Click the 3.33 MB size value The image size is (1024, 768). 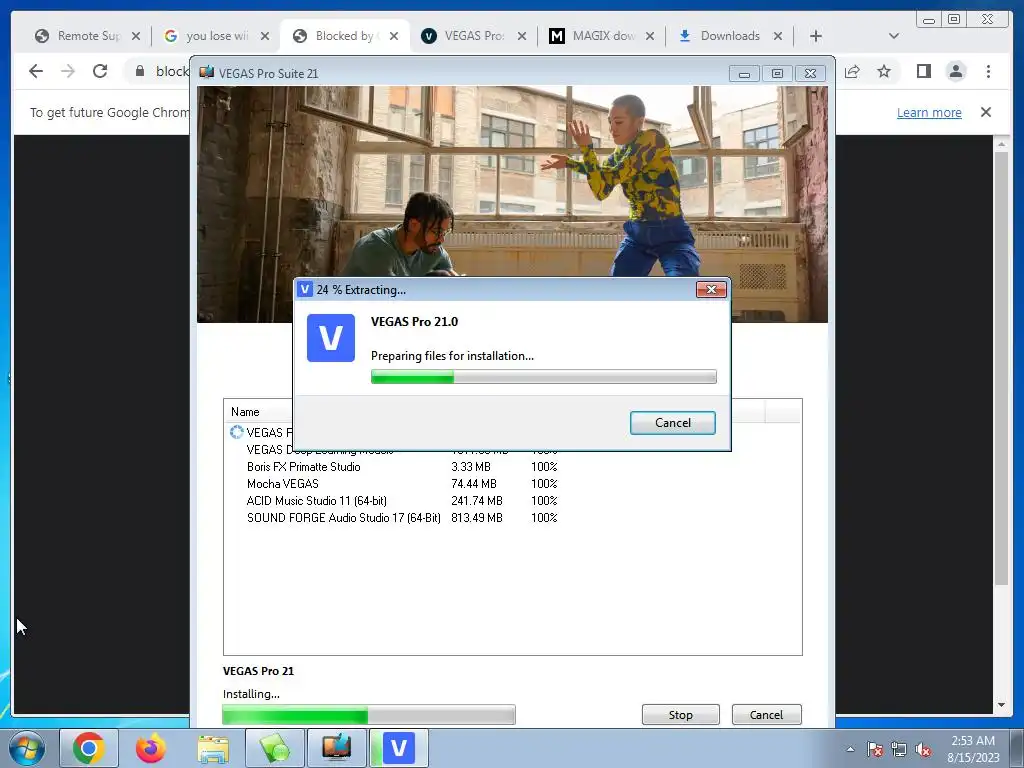pyautogui.click(x=471, y=466)
